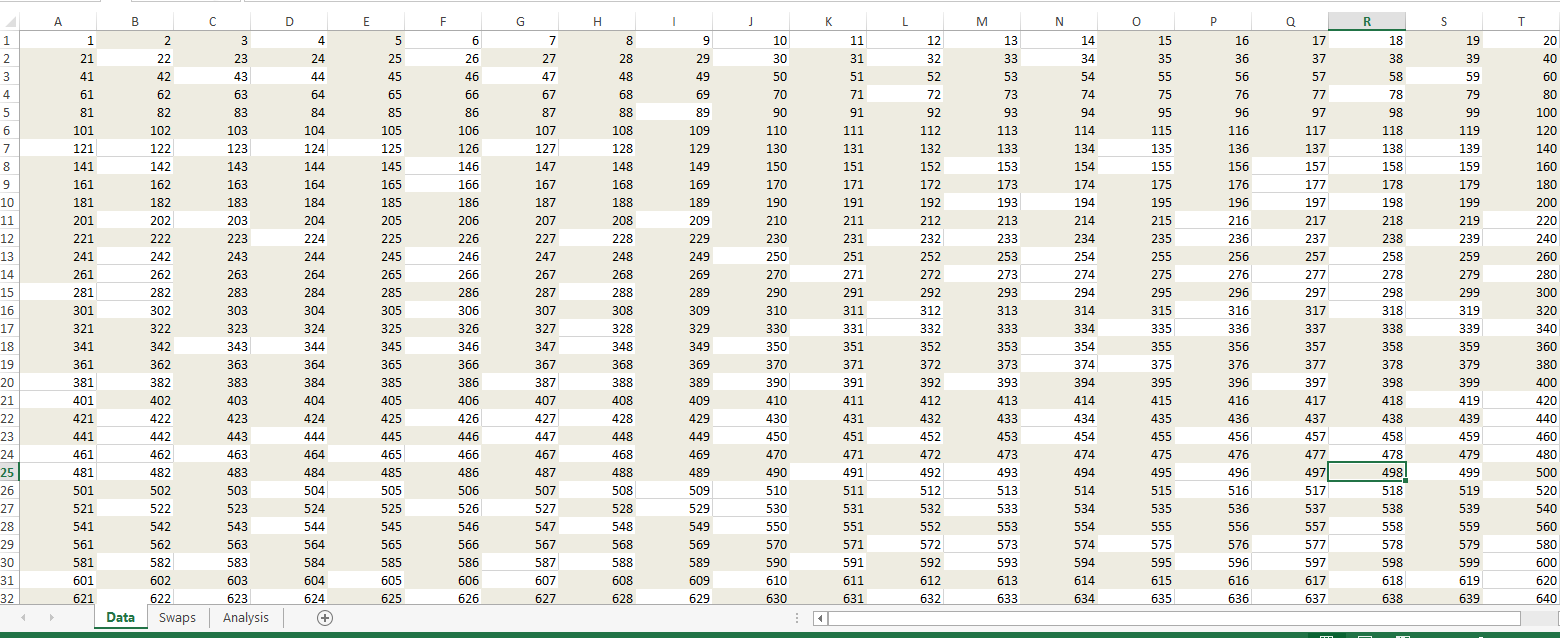Select column D header
1560x638 pixels.
[x=289, y=21]
